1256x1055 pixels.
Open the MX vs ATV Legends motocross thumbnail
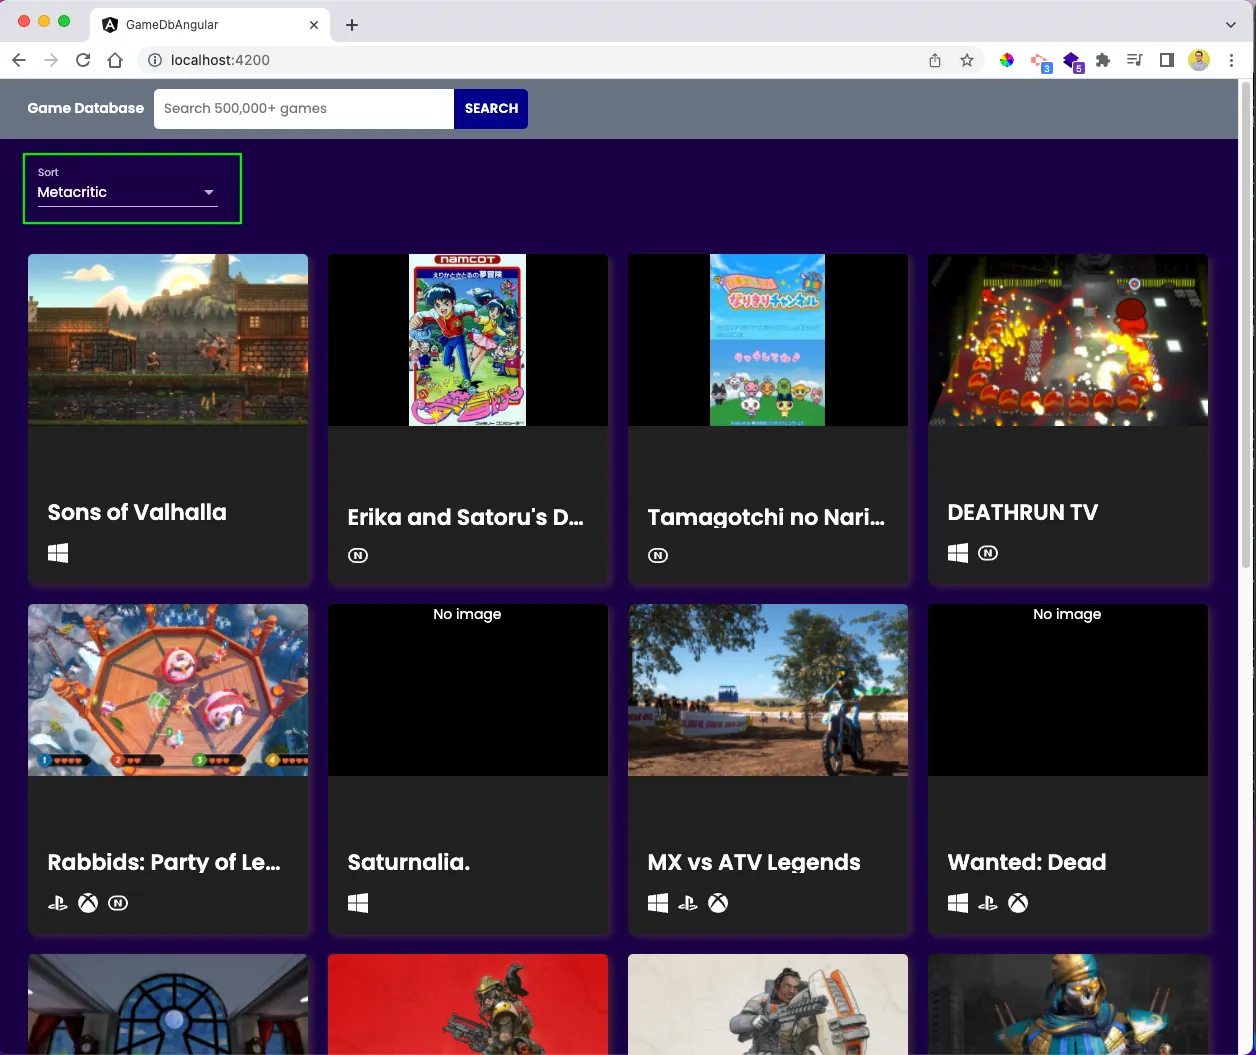pyautogui.click(x=768, y=690)
